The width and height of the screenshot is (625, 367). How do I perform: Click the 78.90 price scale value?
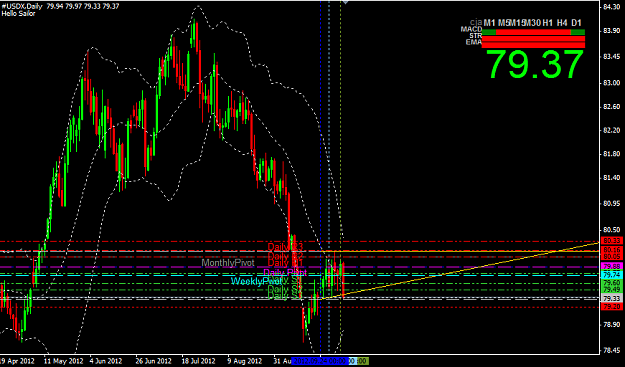pyautogui.click(x=611, y=324)
